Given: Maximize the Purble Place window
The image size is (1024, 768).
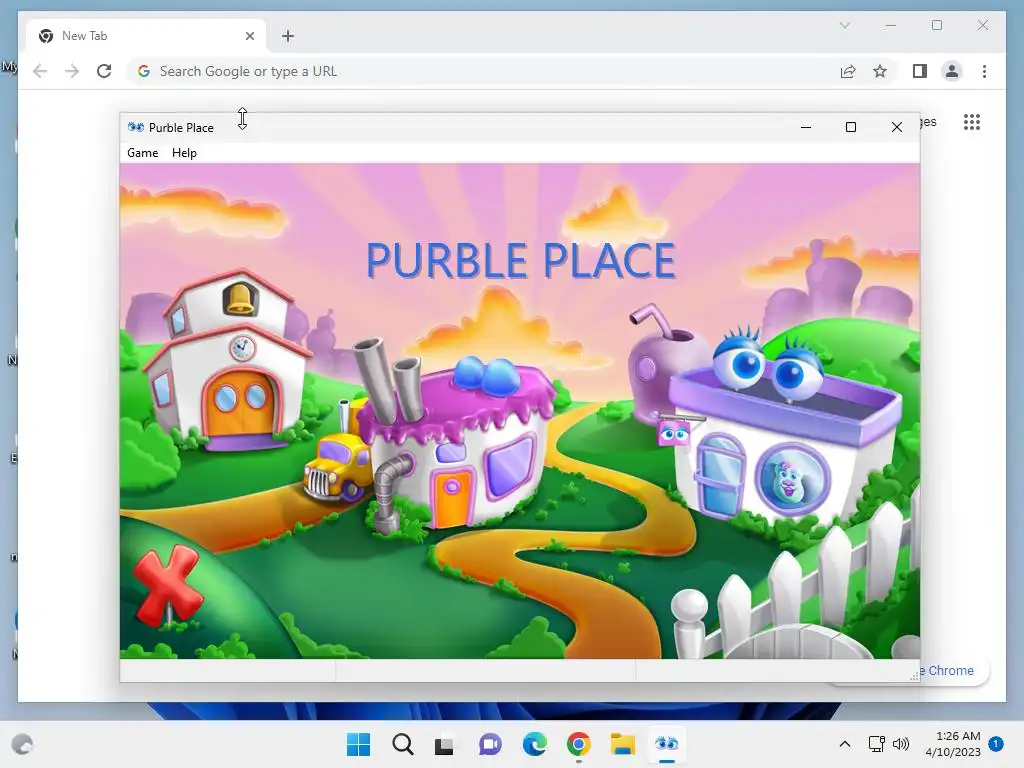Looking at the screenshot, I should tap(851, 127).
